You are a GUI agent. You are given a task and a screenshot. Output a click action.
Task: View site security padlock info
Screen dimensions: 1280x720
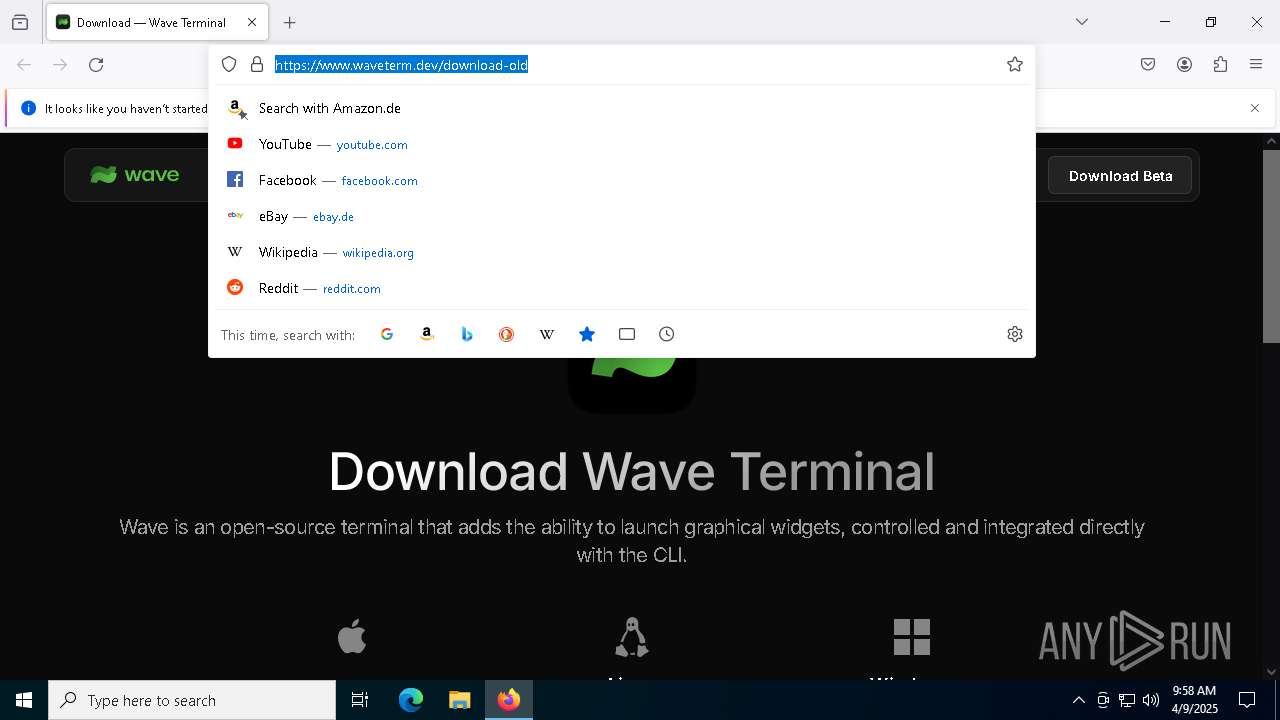257,64
